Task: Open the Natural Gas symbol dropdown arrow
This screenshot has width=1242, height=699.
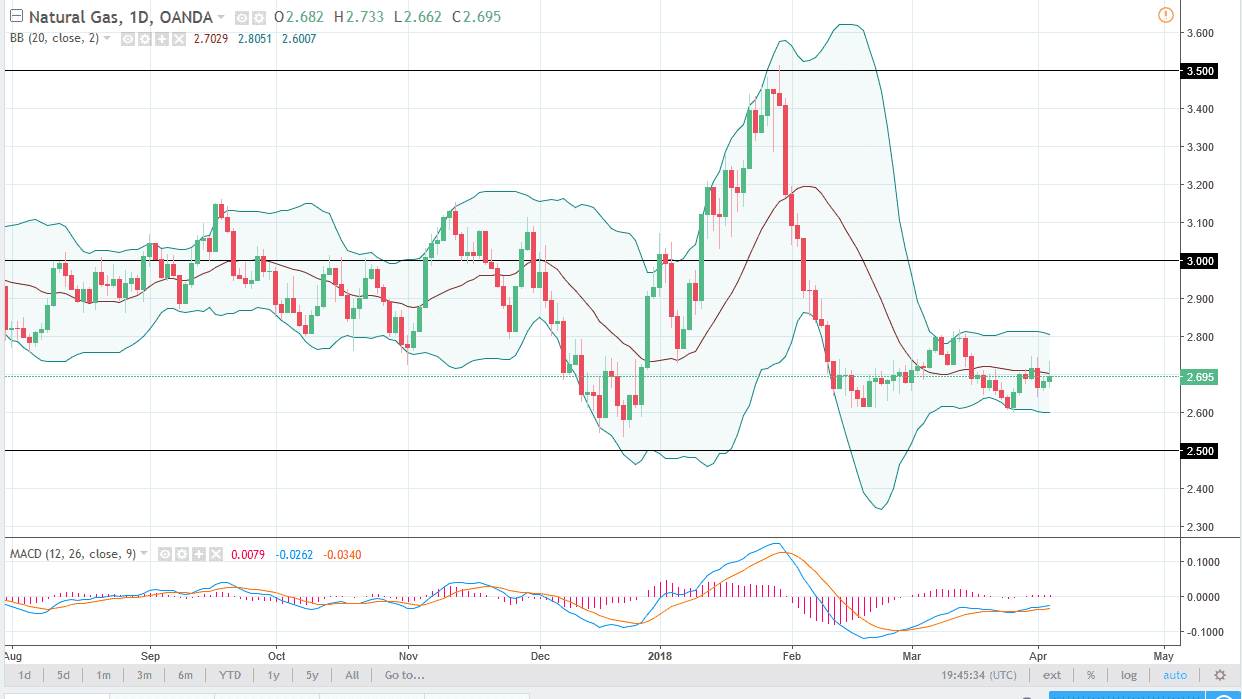Action: click(222, 17)
